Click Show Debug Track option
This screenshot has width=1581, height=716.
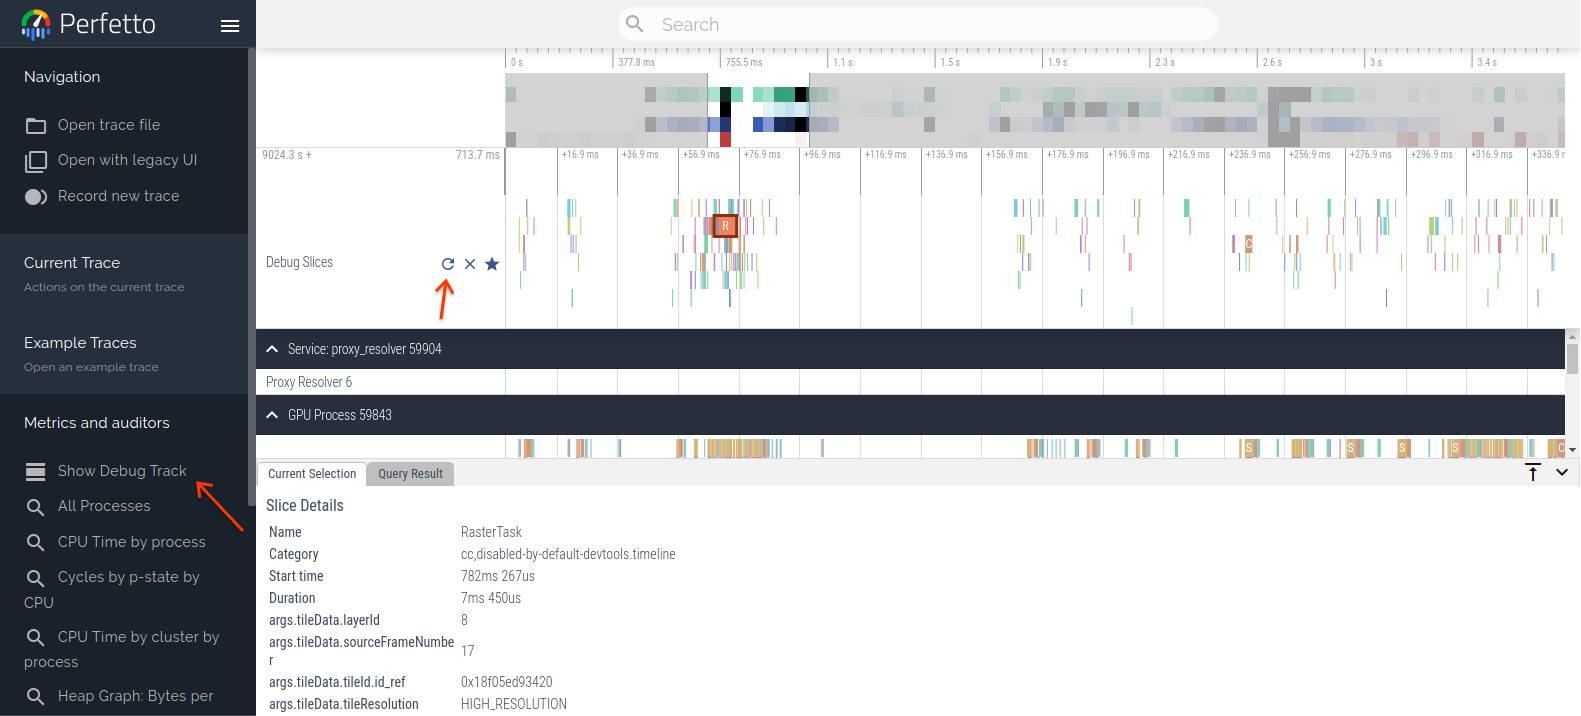coord(121,471)
